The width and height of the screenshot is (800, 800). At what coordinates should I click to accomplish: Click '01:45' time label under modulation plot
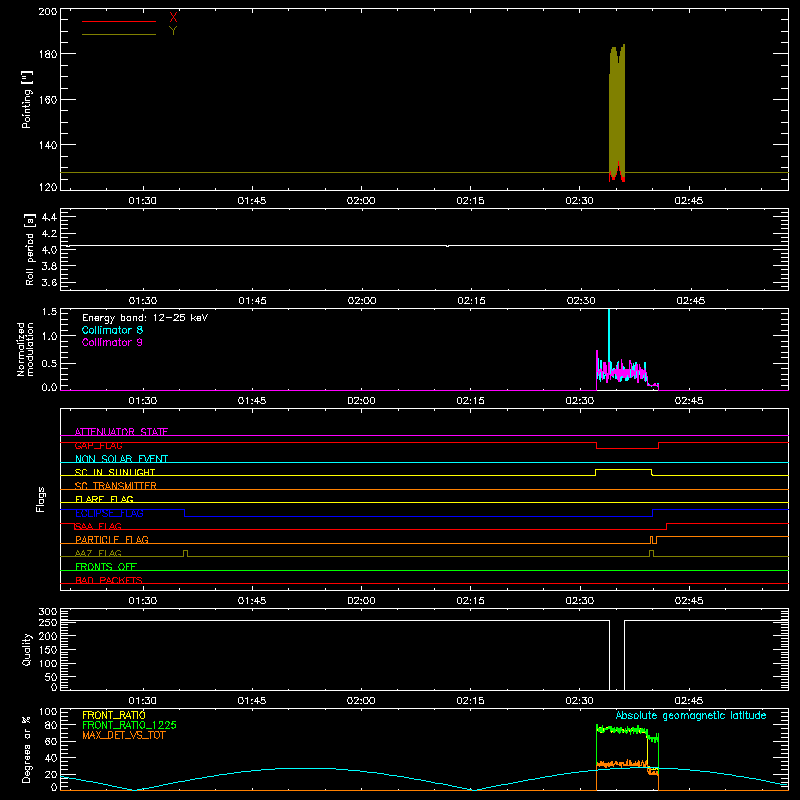[x=252, y=401]
